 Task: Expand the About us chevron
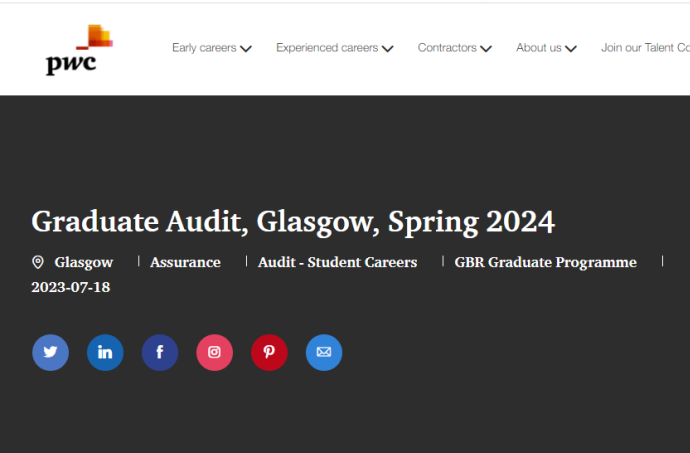tap(571, 48)
